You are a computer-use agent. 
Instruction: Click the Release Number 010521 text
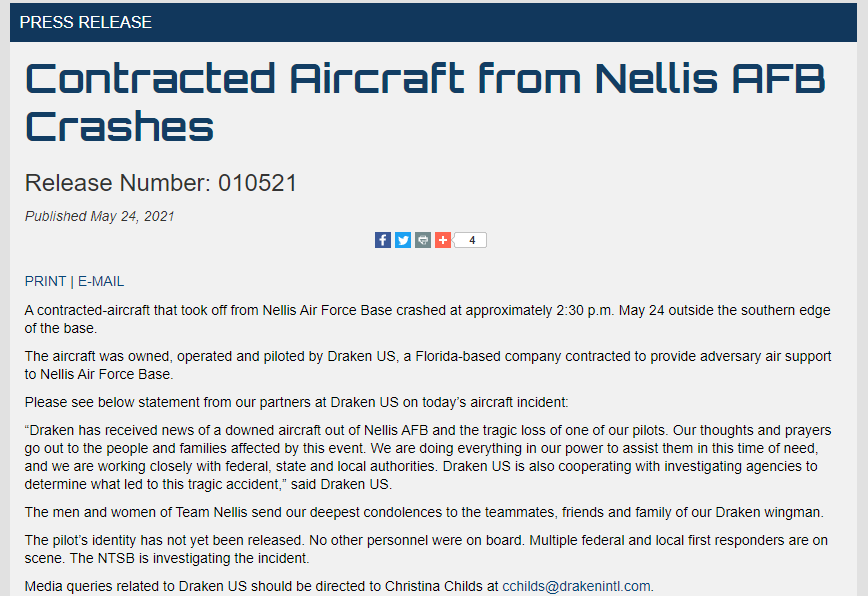click(x=161, y=183)
